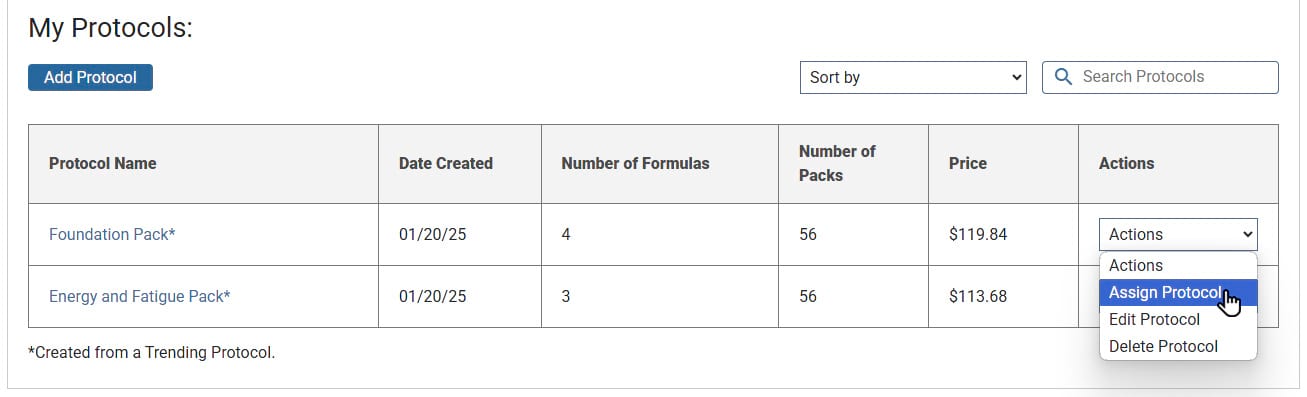Click the Number of Packs column header

coord(837,163)
